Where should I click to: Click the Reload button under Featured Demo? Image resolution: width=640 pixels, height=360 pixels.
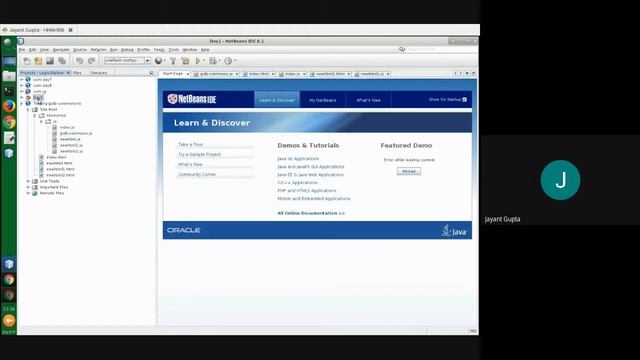[409, 171]
